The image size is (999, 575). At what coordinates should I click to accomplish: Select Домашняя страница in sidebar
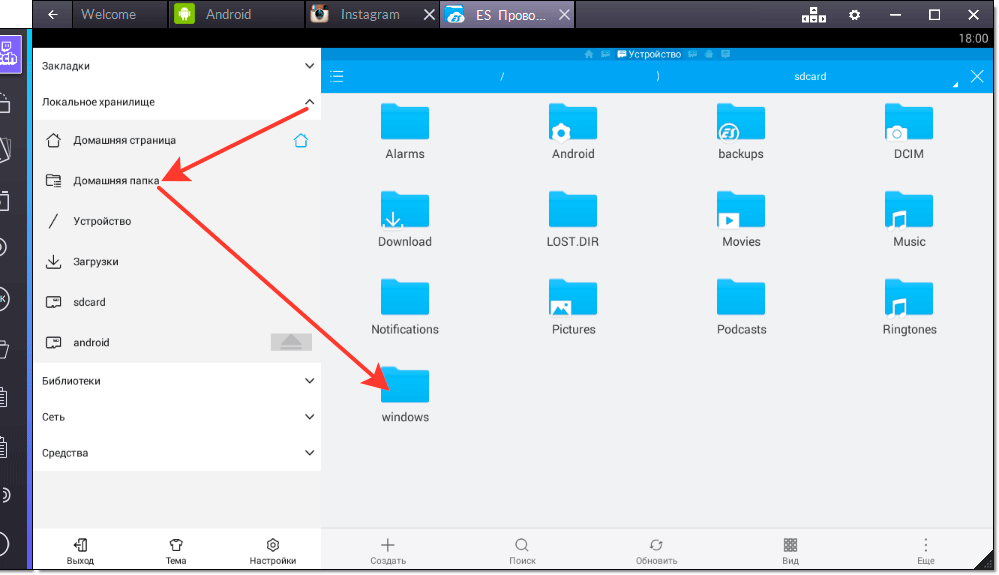tap(124, 140)
